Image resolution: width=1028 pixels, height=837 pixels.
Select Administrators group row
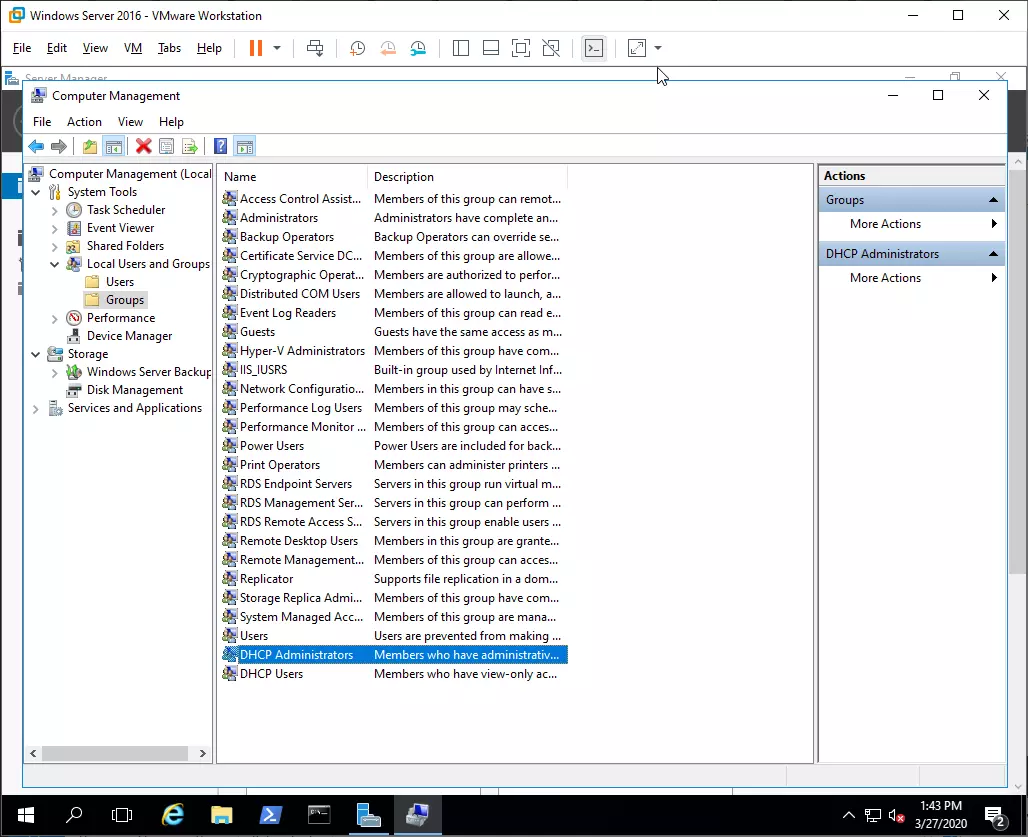[x=394, y=218]
